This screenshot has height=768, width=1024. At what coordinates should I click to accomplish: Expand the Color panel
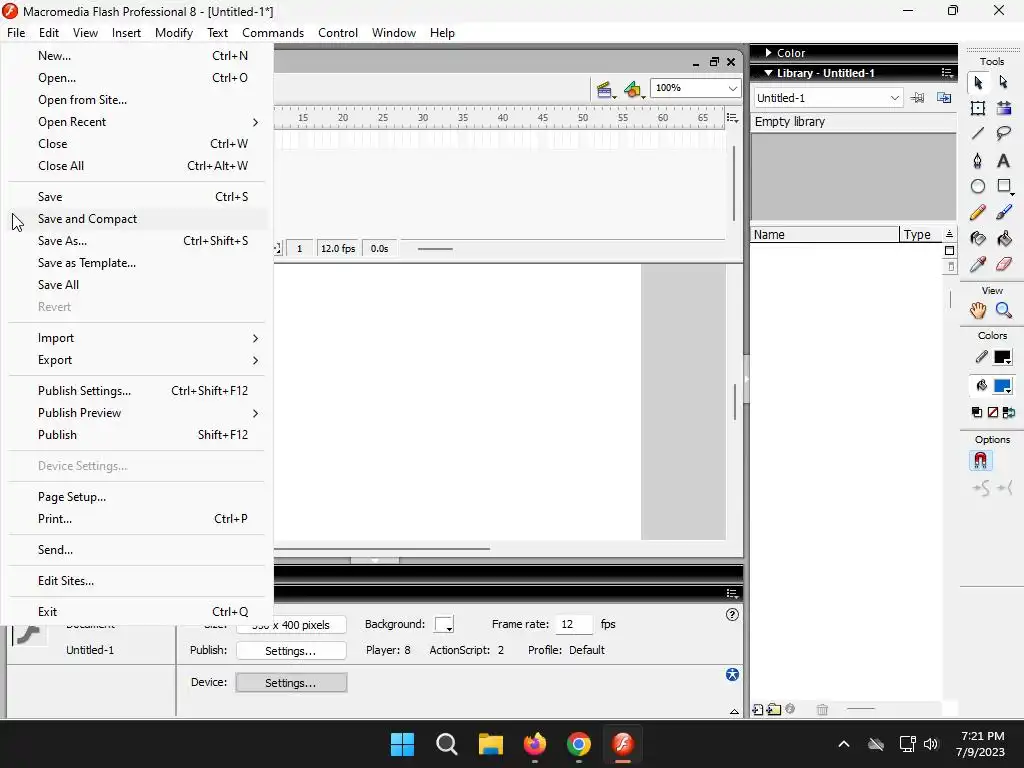pyautogui.click(x=769, y=52)
